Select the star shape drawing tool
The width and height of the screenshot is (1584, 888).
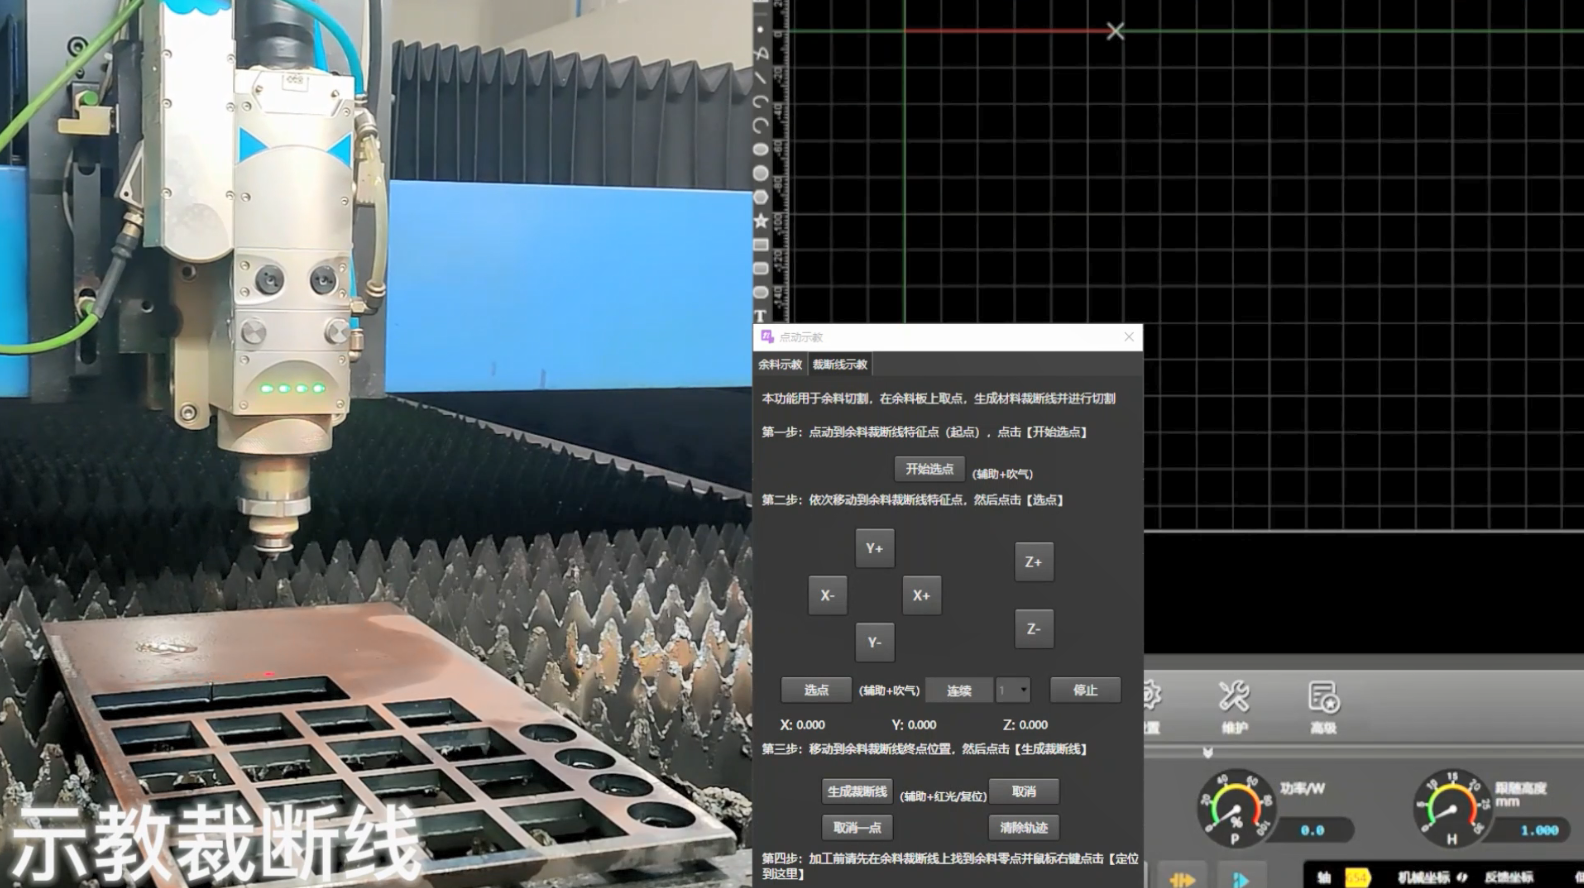click(x=761, y=221)
